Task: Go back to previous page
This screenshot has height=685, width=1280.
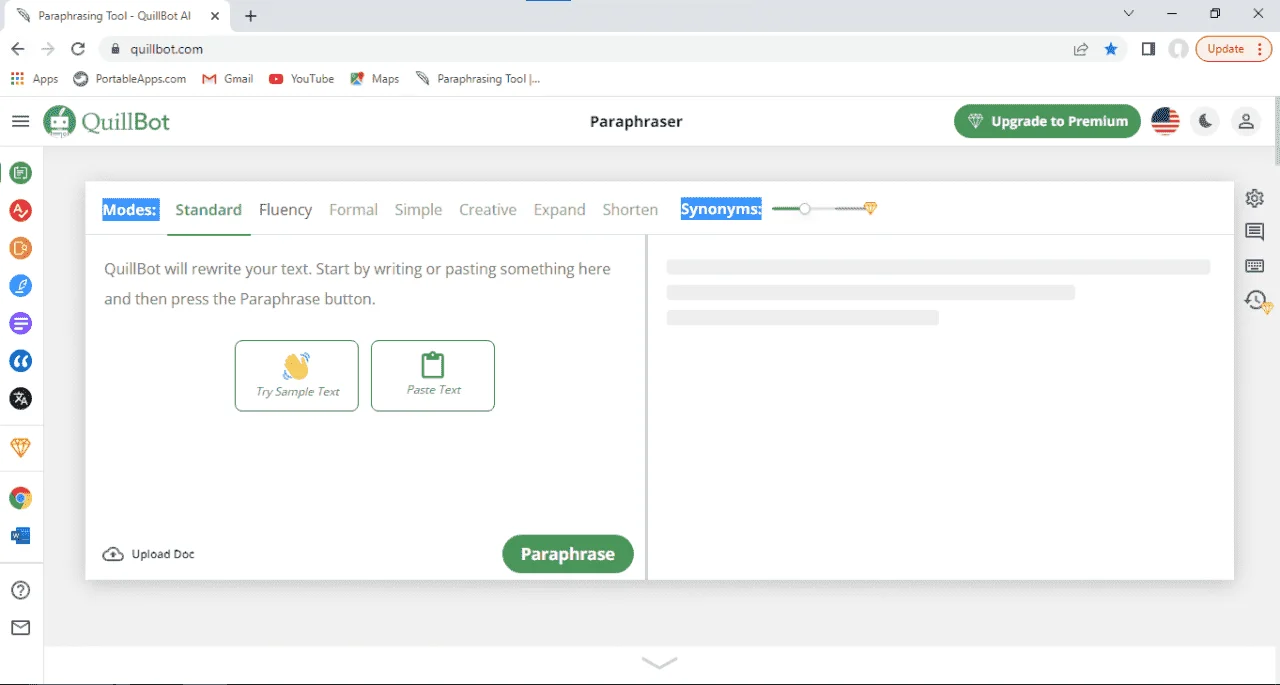Action: point(18,49)
